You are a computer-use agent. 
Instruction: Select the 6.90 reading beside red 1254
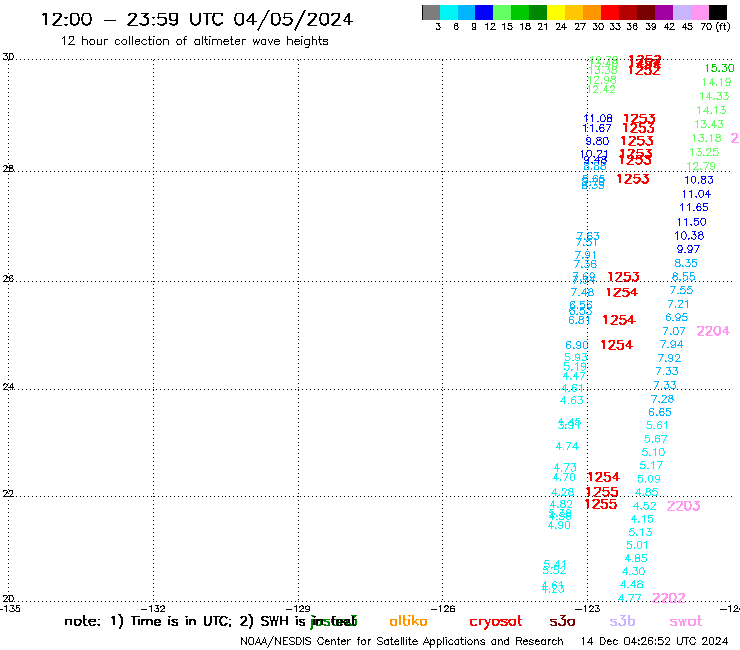(x=577, y=346)
